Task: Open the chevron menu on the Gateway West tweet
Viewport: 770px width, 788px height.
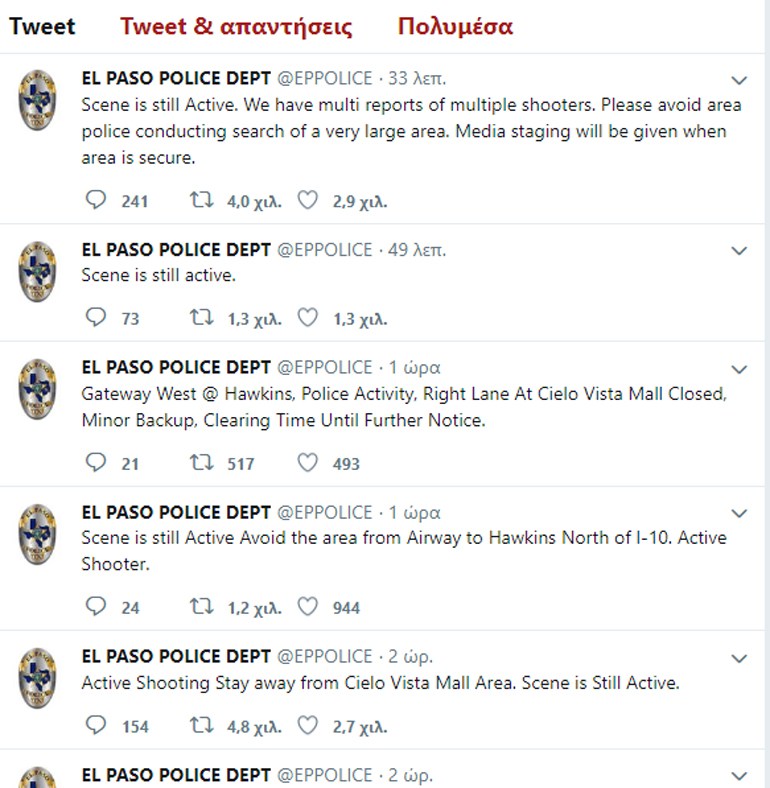Action: pos(739,369)
